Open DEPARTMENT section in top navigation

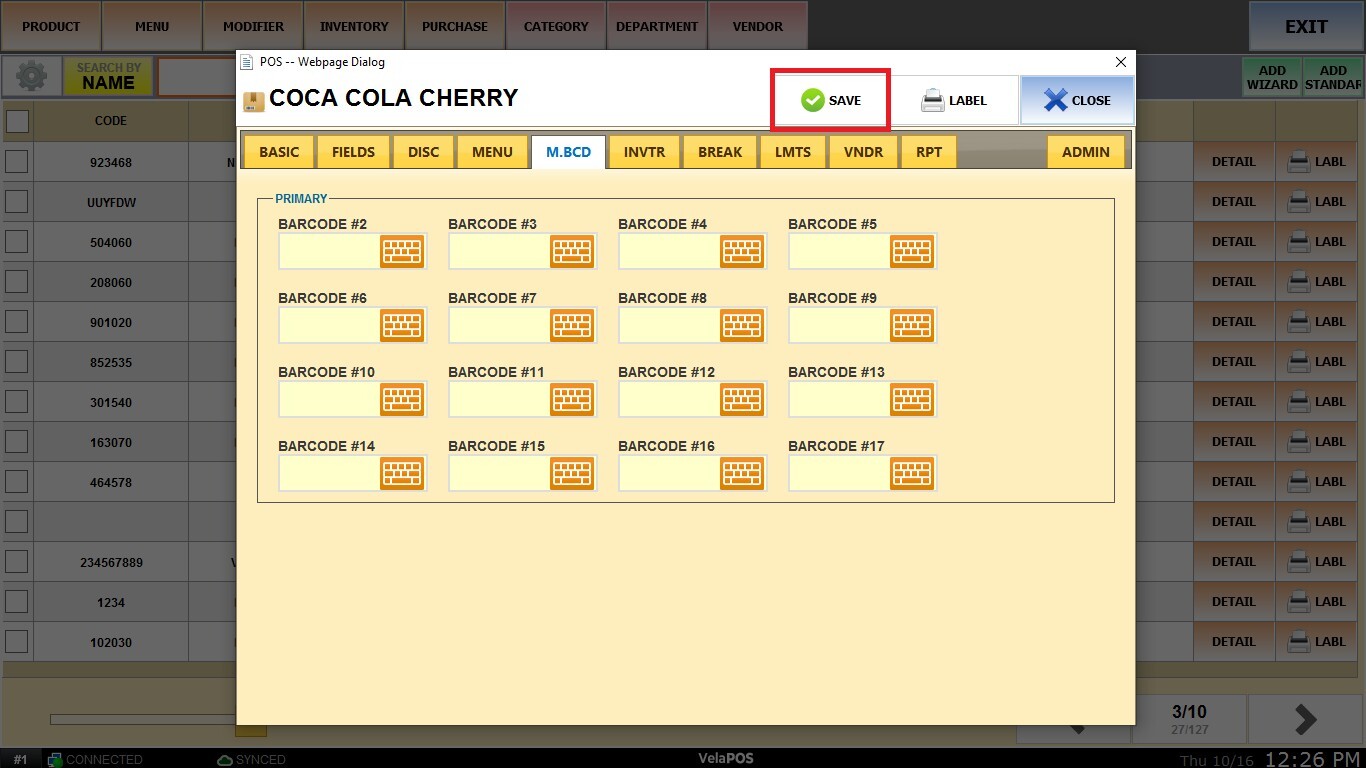pos(657,26)
